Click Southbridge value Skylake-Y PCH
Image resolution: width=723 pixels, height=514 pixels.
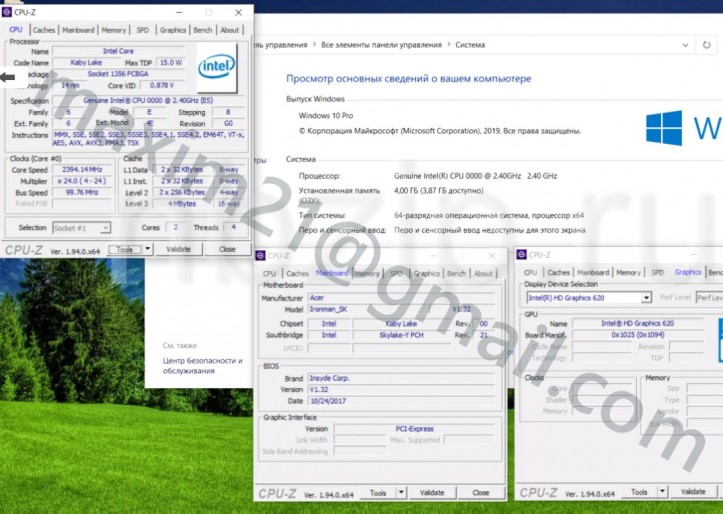tap(401, 335)
